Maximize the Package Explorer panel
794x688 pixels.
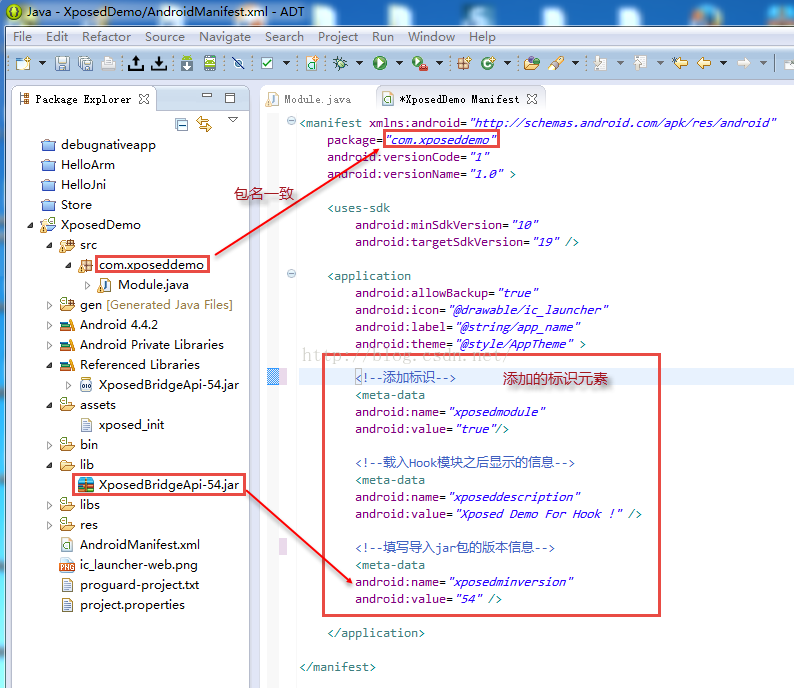pyautogui.click(x=230, y=98)
